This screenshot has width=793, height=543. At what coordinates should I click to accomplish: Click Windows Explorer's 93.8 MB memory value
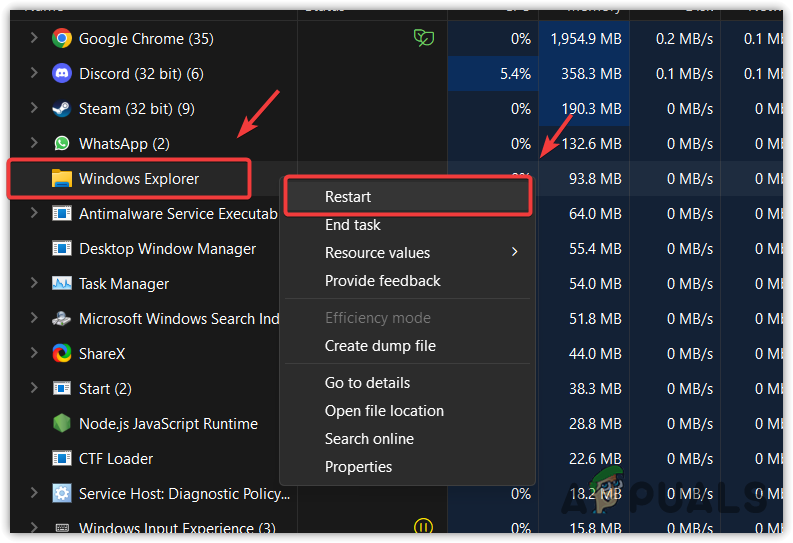point(595,178)
